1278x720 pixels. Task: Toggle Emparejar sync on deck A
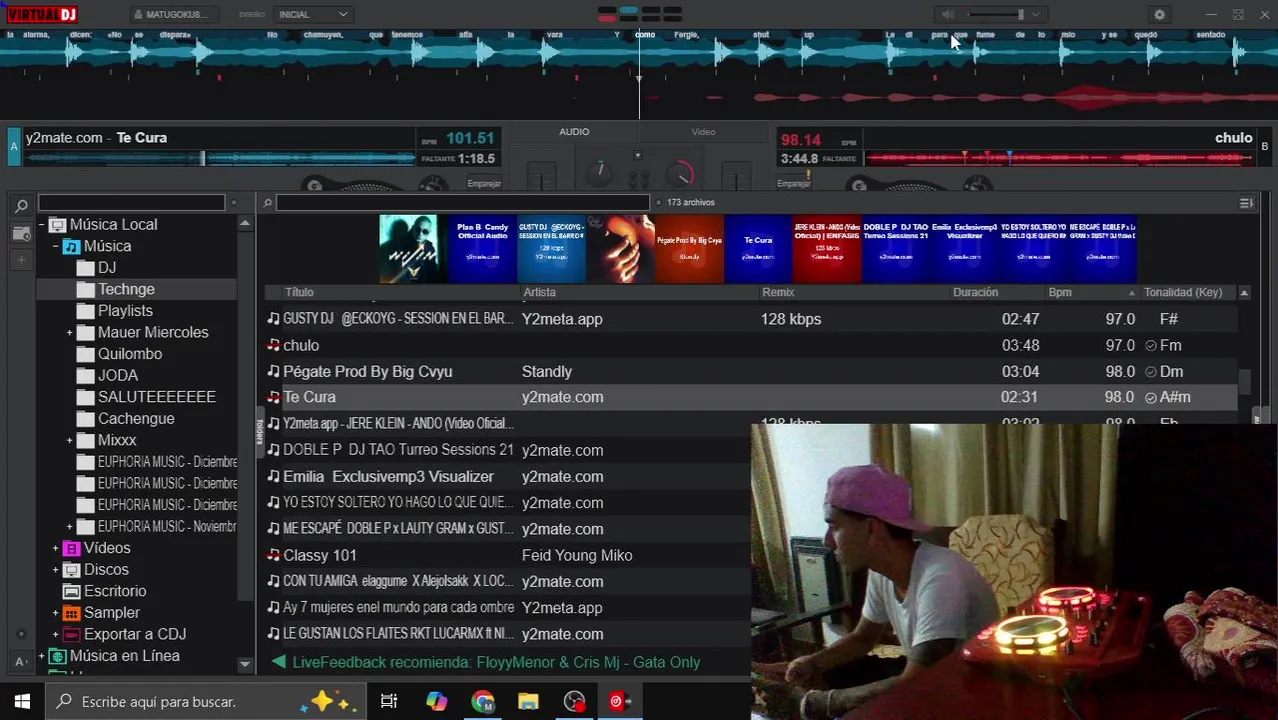pyautogui.click(x=484, y=183)
